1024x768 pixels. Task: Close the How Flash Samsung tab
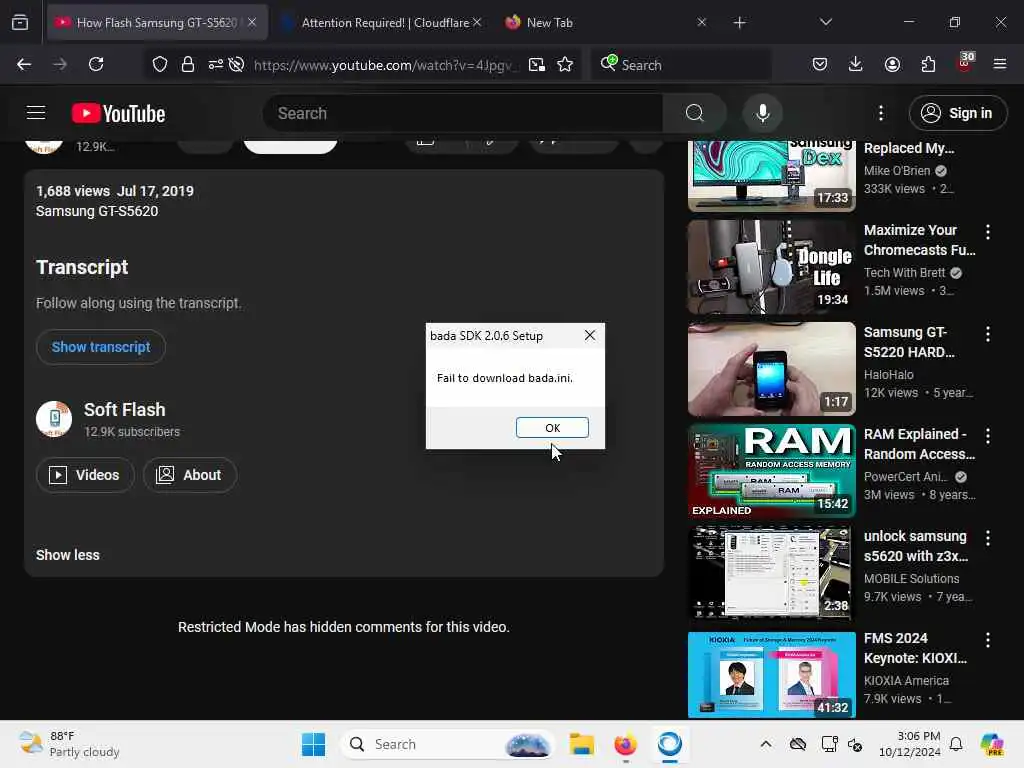[252, 22]
